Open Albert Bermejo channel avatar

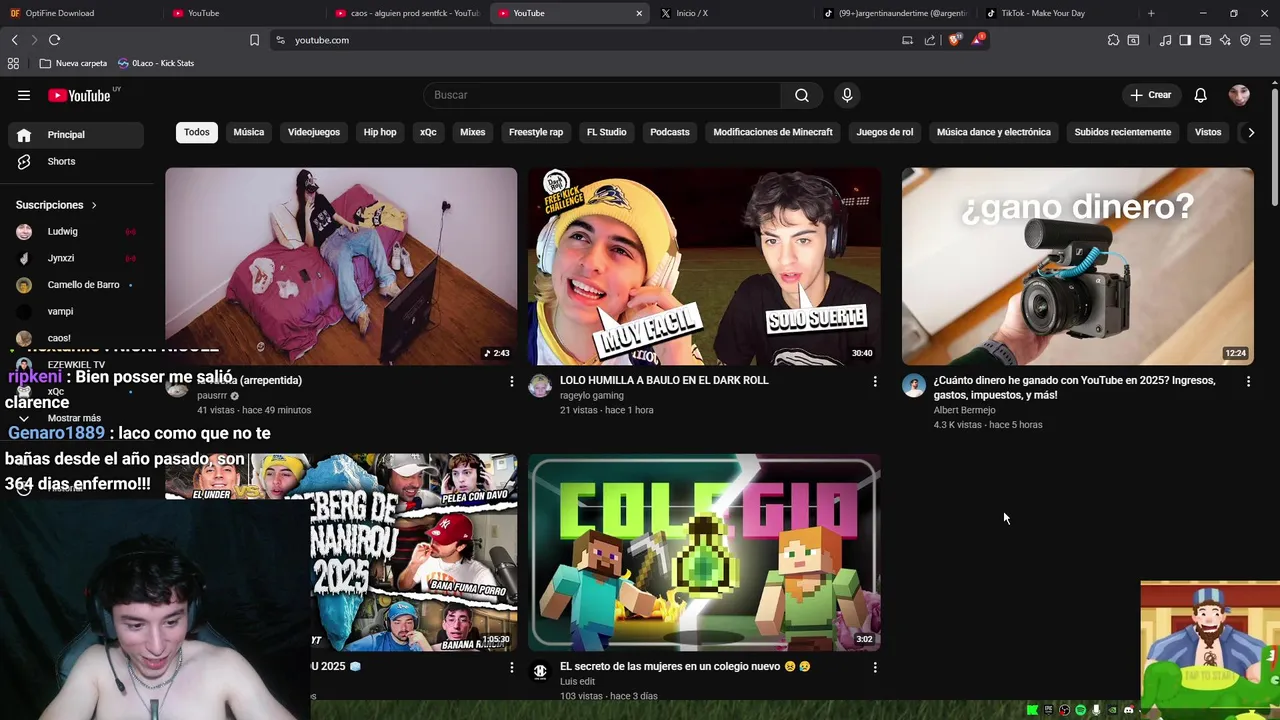(914, 386)
